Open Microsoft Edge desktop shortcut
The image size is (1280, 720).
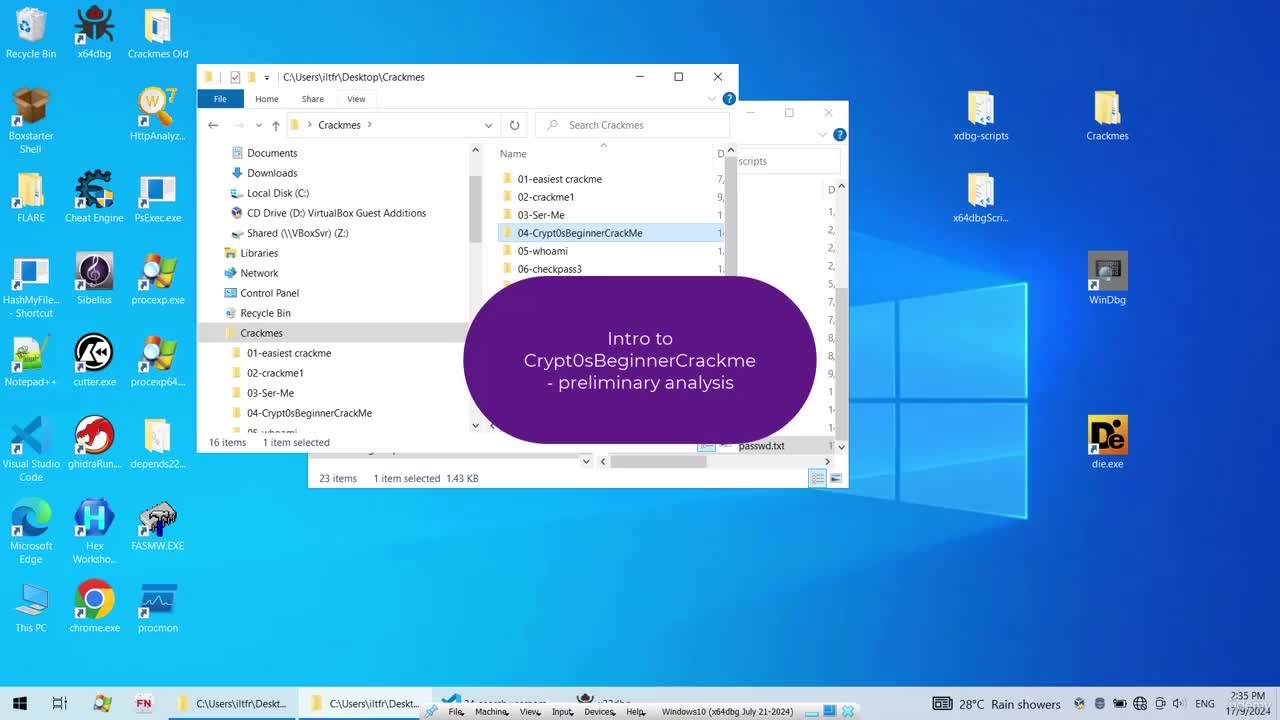[x=31, y=531]
